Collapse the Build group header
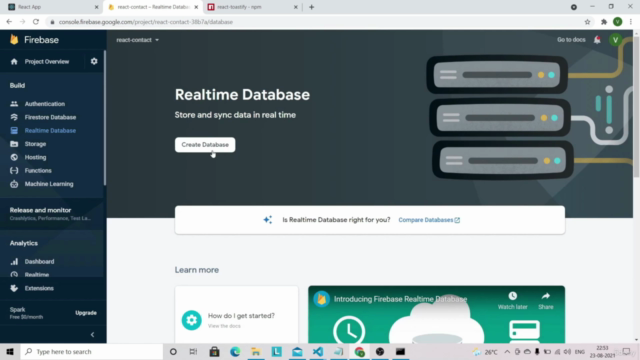640x360 pixels. coord(17,85)
